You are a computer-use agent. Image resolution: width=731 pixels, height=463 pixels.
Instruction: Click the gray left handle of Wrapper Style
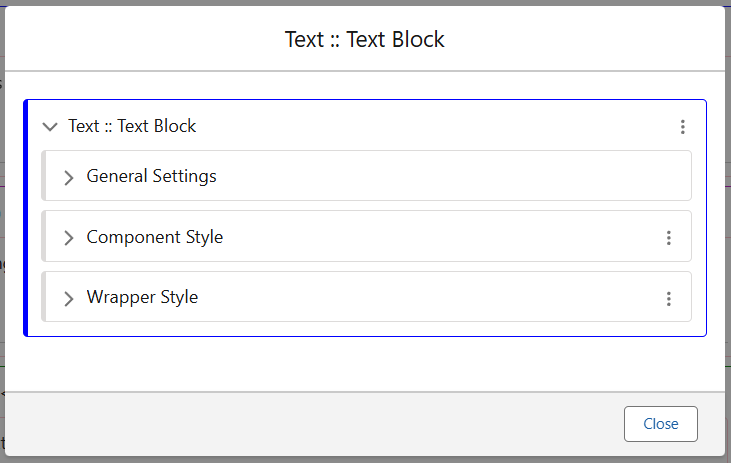(44, 297)
